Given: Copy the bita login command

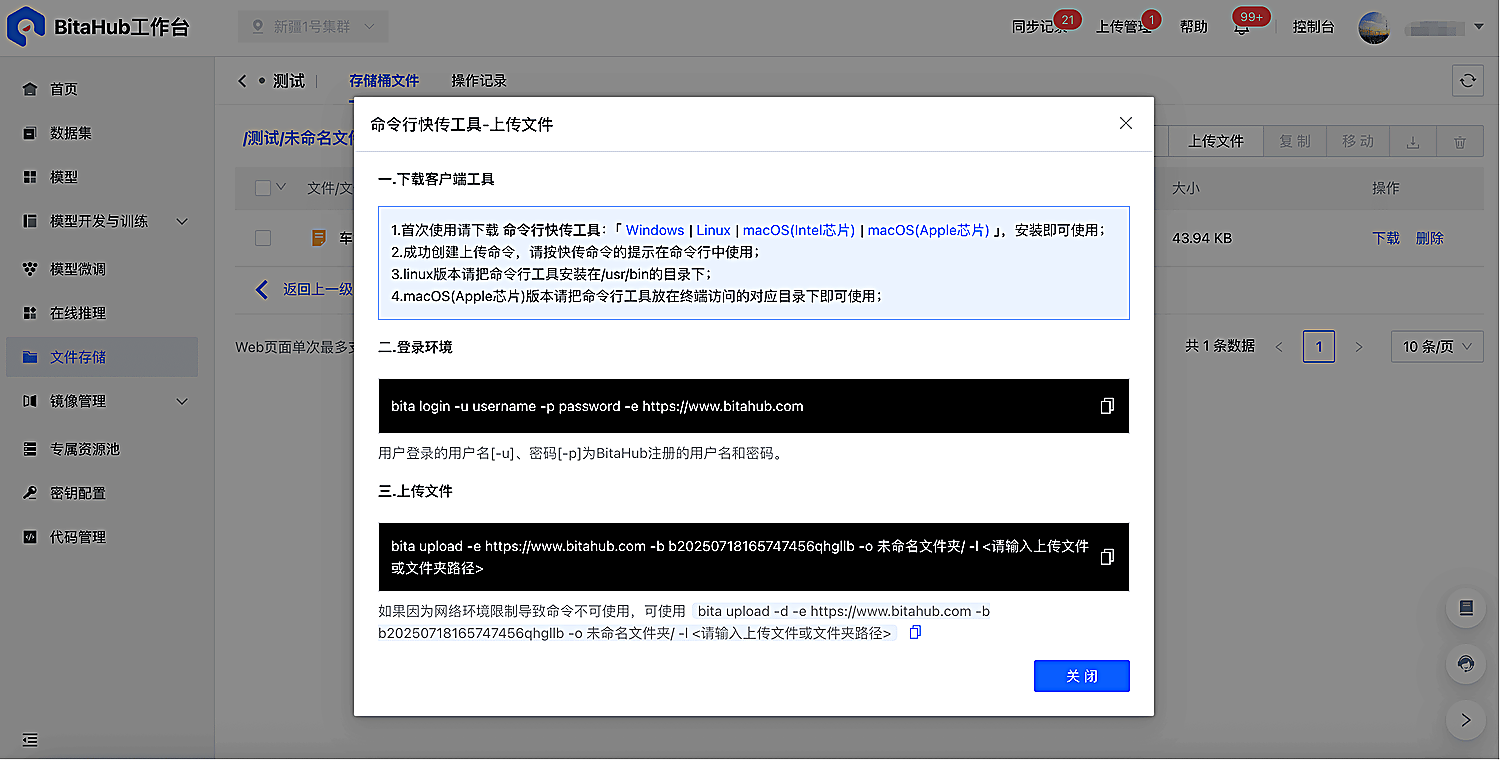Looking at the screenshot, I should 1107,406.
